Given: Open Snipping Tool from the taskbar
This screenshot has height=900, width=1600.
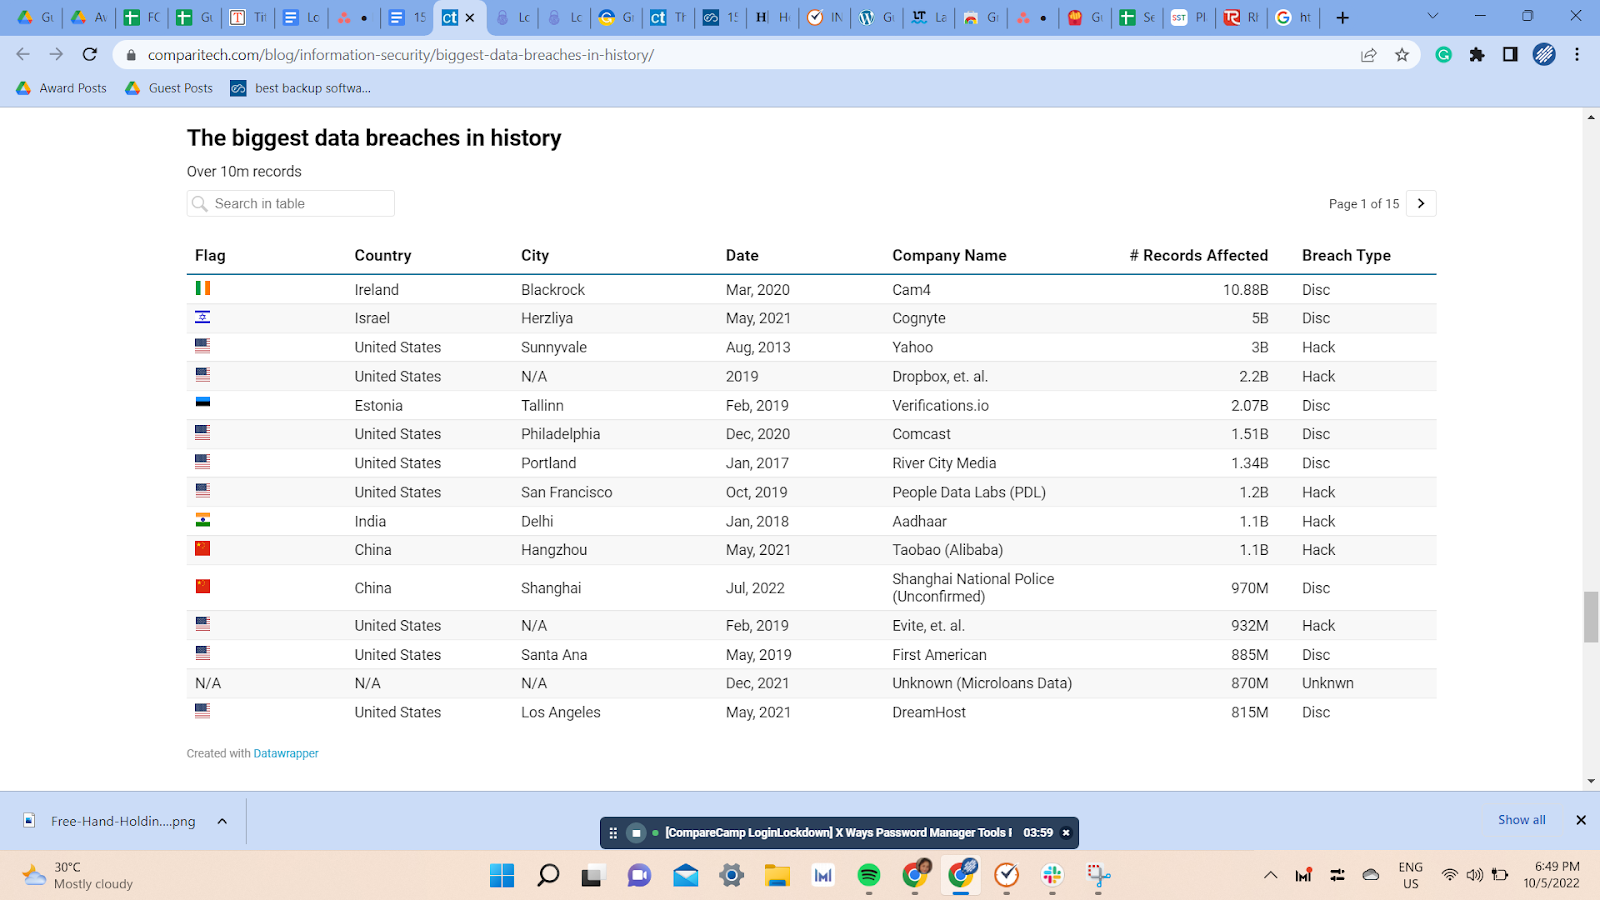Looking at the screenshot, I should point(1098,876).
